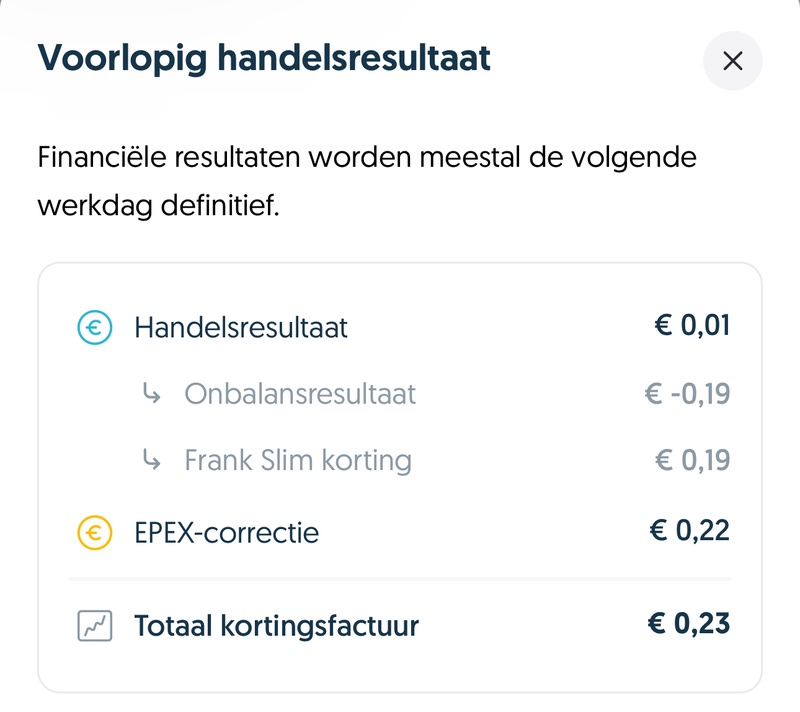The image size is (800, 712).
Task: Select the Handelsresultaat row label
Action: point(241,327)
